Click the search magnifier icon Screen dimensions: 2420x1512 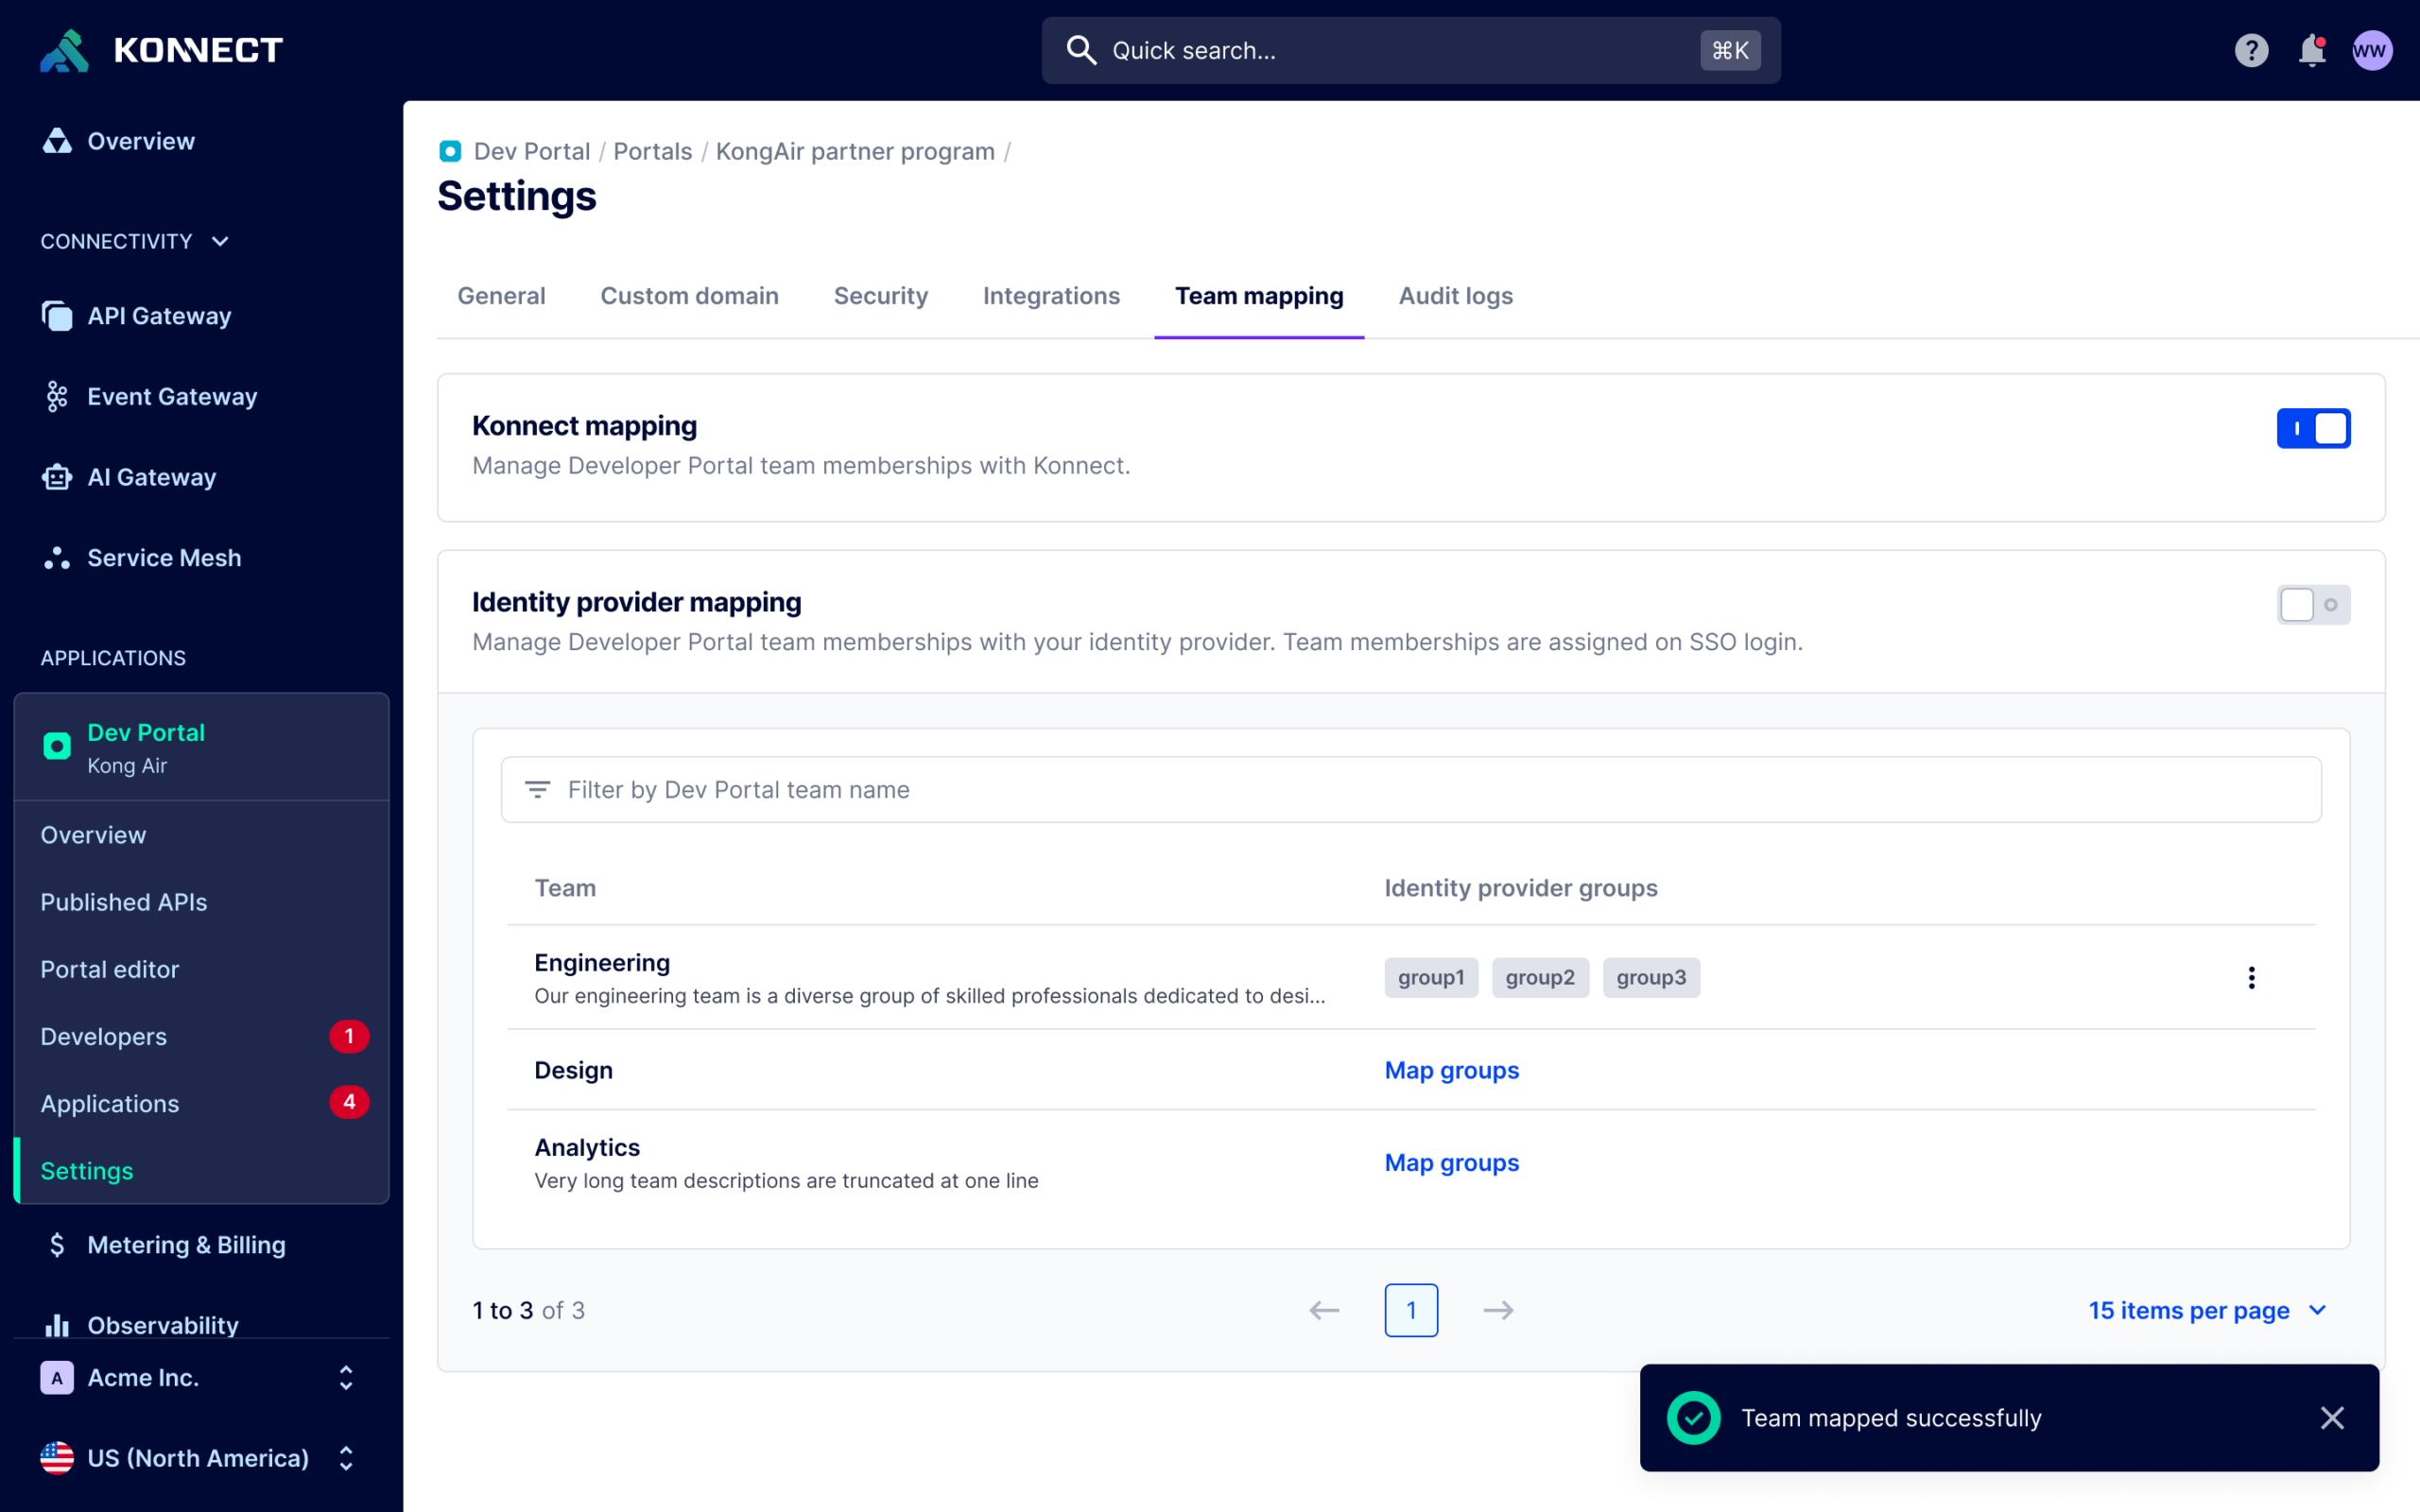tap(1081, 50)
